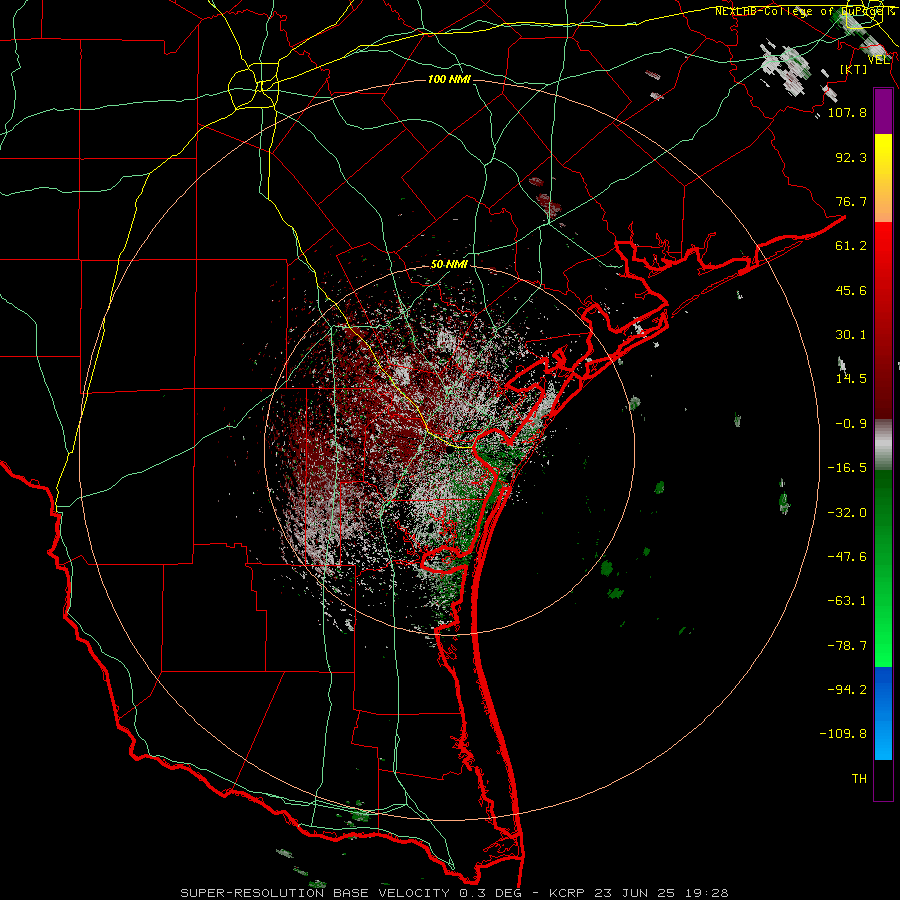Select the -0.9 legend value
Image resolution: width=900 pixels, height=900 pixels.
tap(851, 424)
